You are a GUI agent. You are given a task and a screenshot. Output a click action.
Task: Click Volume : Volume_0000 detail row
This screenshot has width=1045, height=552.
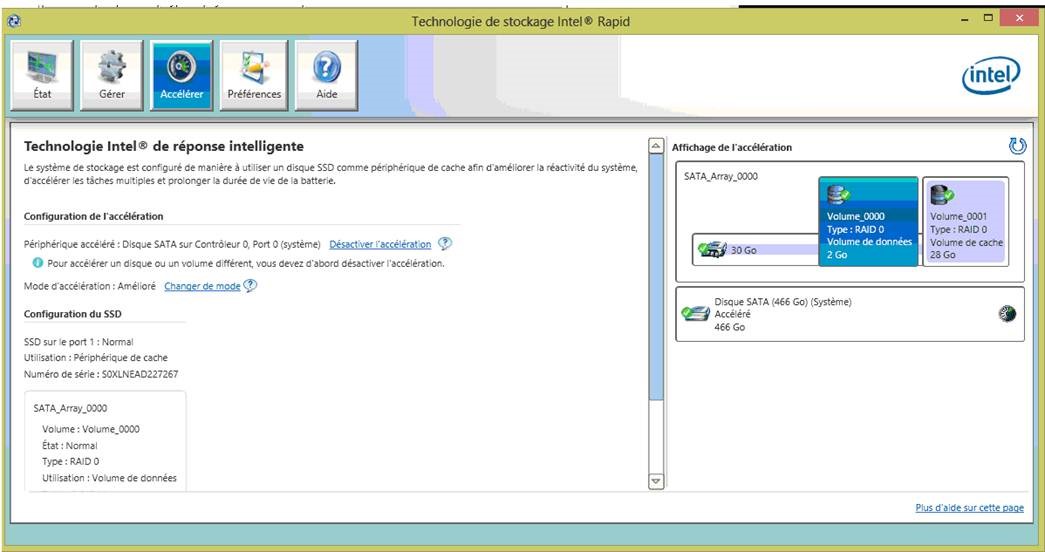tap(91, 429)
